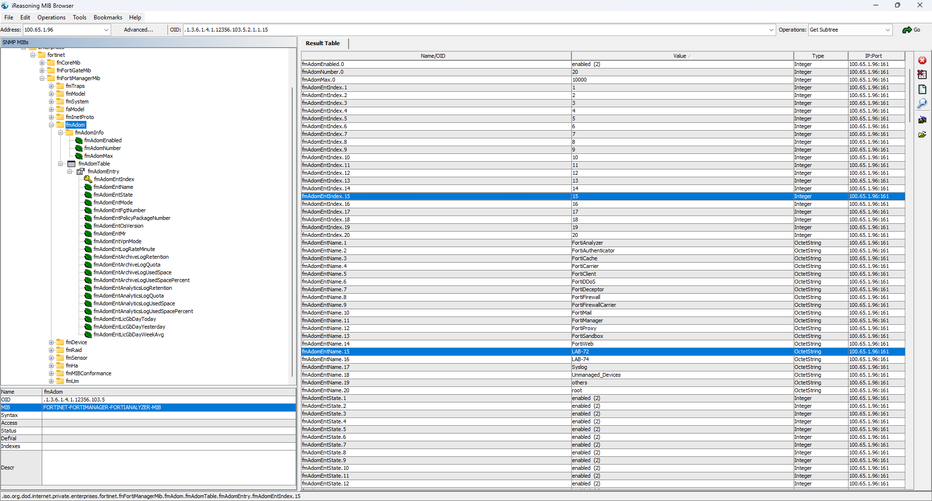Expand the fnFortiGateMib tree node
Image resolution: width=932 pixels, height=501 pixels.
(x=42, y=70)
